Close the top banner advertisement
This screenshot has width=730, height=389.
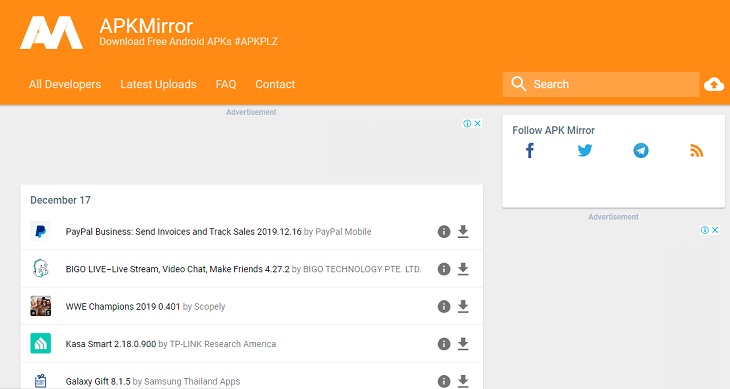point(477,123)
